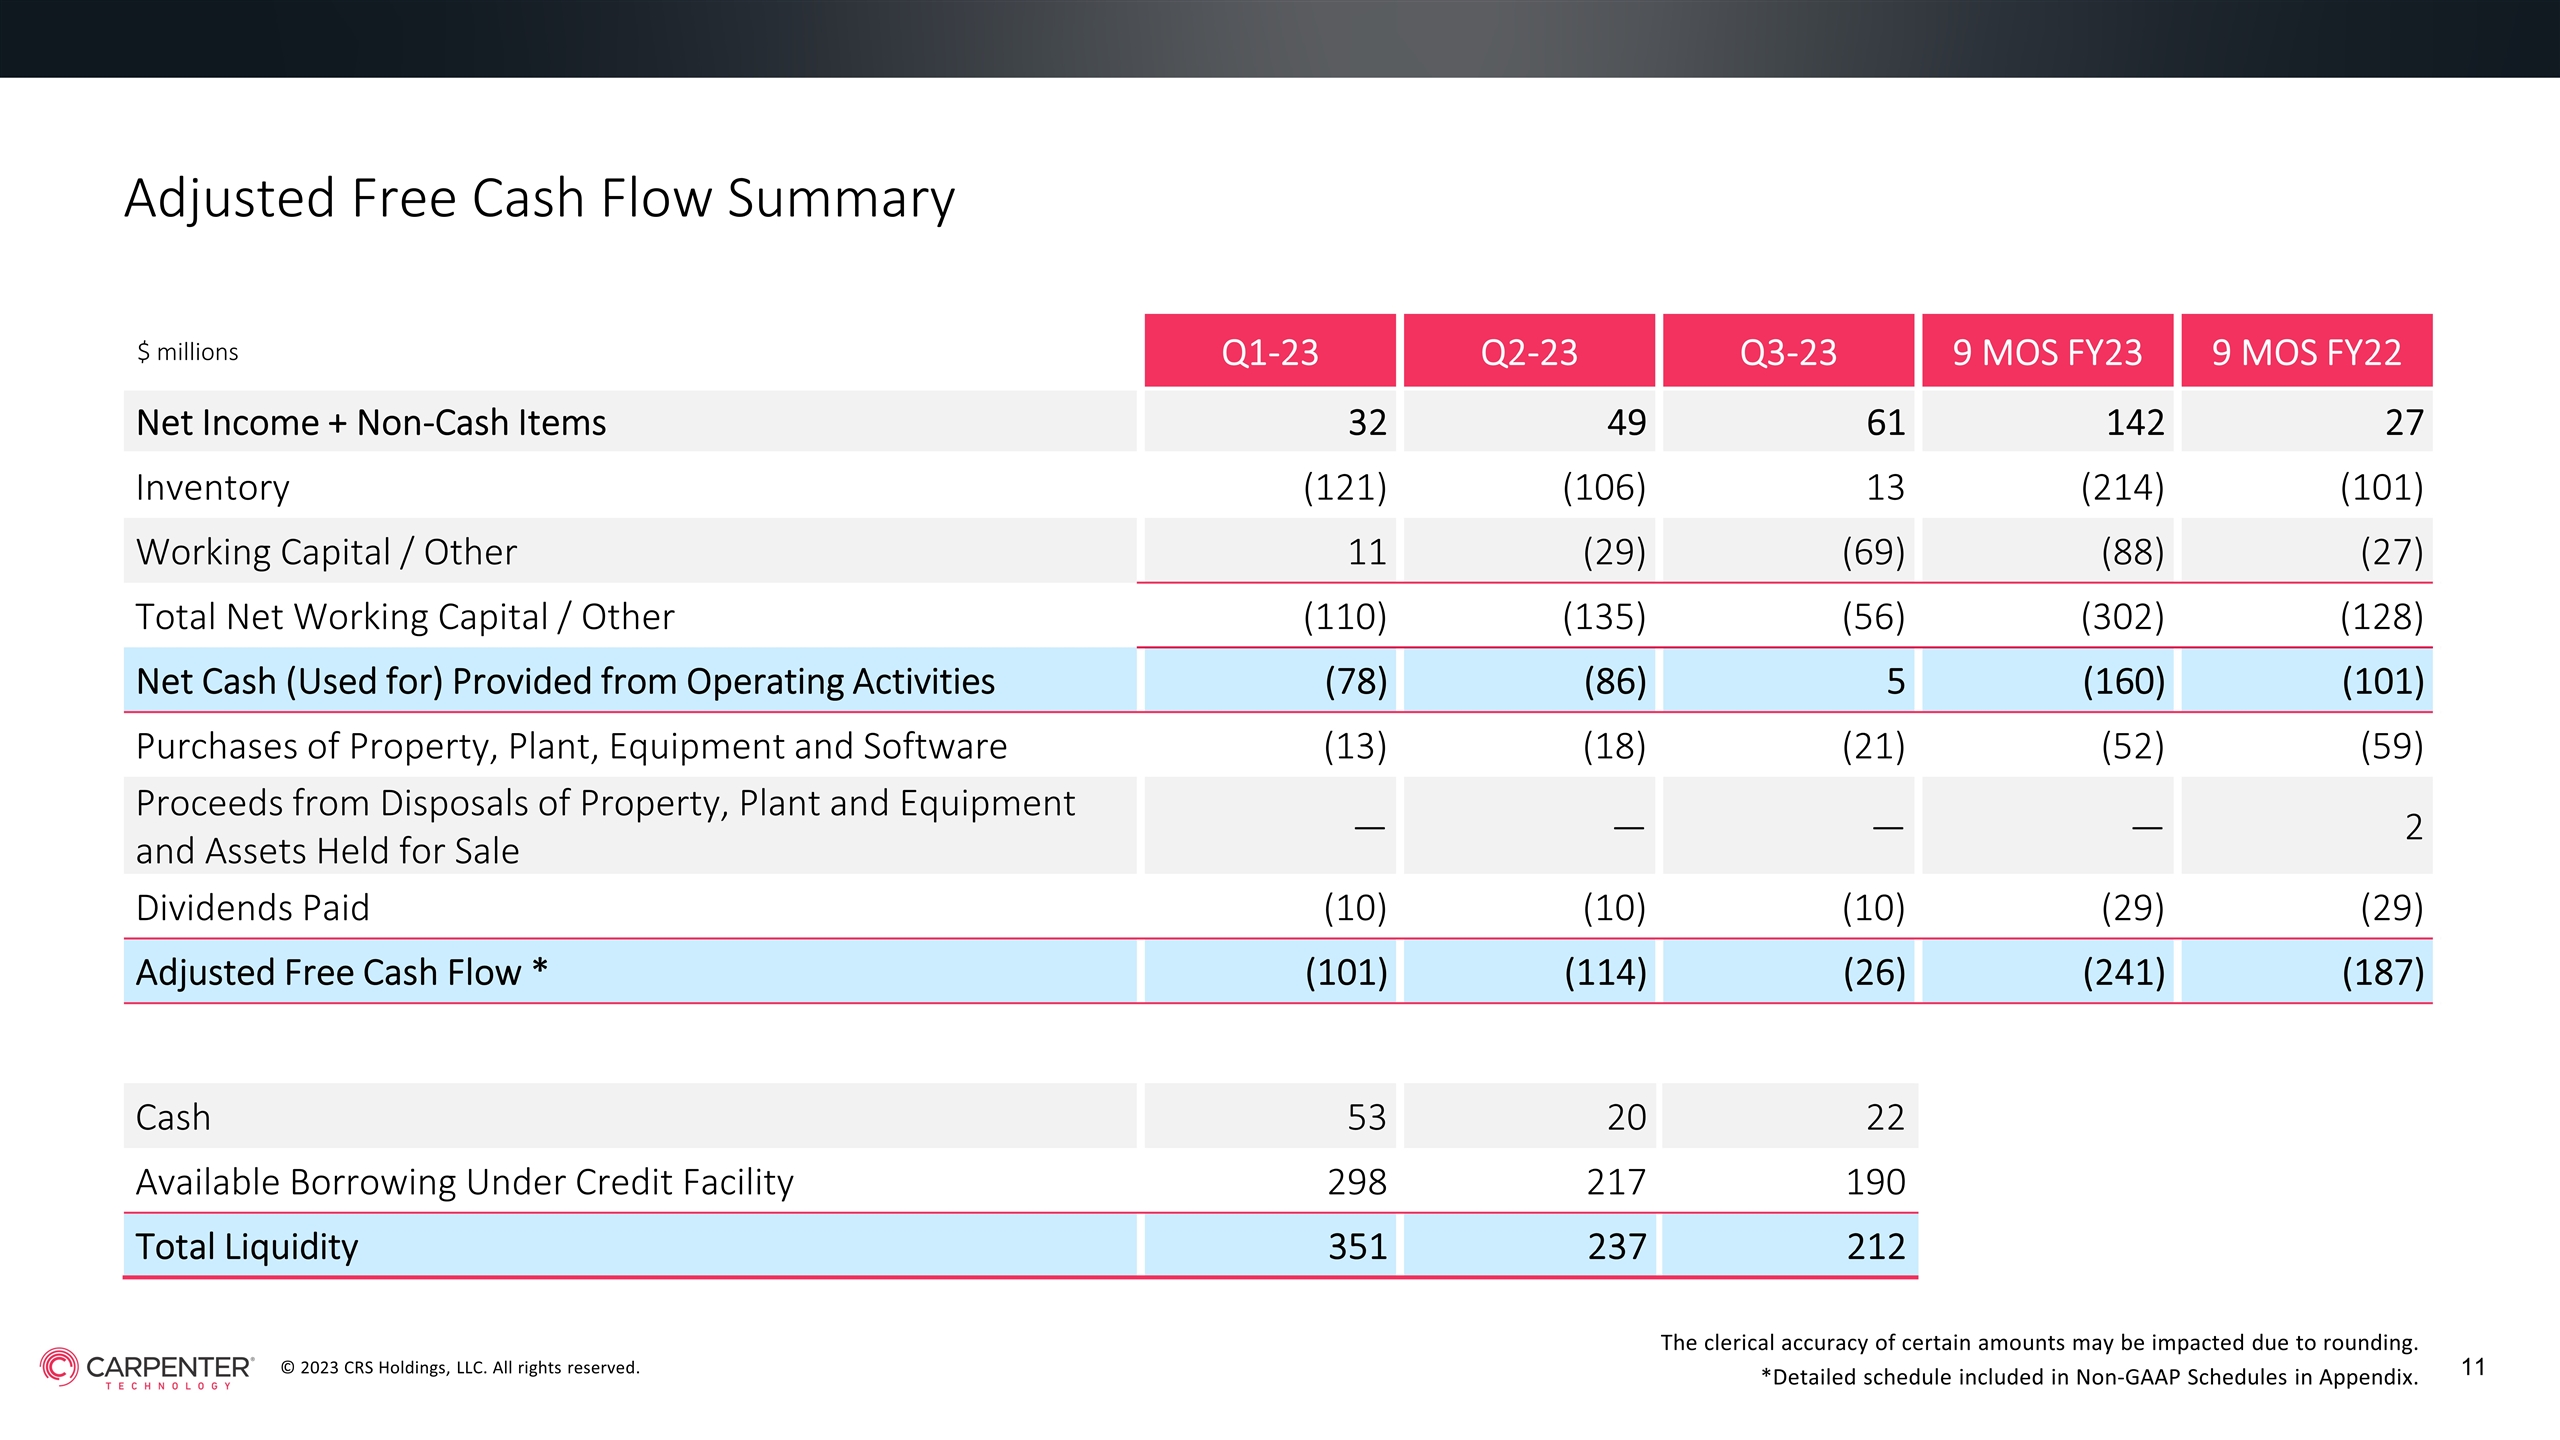Select the Non-GAAP Schedules in Appendix footnote
The image size is (2560, 1440).
tap(2089, 1377)
